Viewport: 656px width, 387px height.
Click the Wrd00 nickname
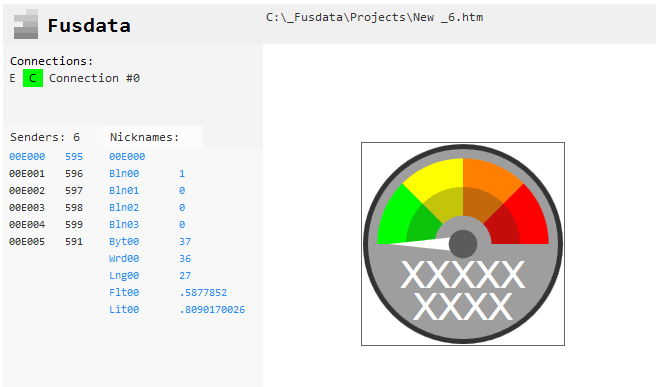pos(124,259)
